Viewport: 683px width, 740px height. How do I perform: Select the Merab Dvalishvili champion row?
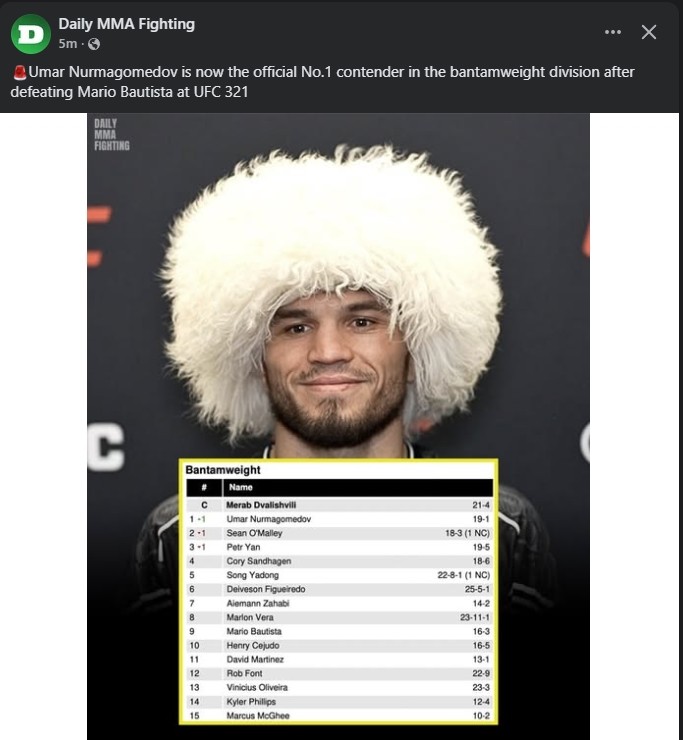click(x=339, y=505)
